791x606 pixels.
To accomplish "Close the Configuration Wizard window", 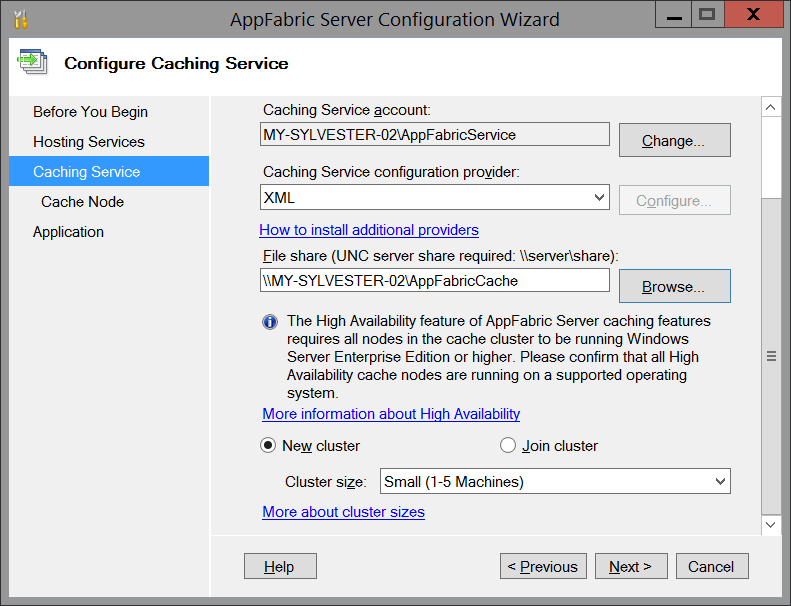I will pyautogui.click(x=754, y=15).
